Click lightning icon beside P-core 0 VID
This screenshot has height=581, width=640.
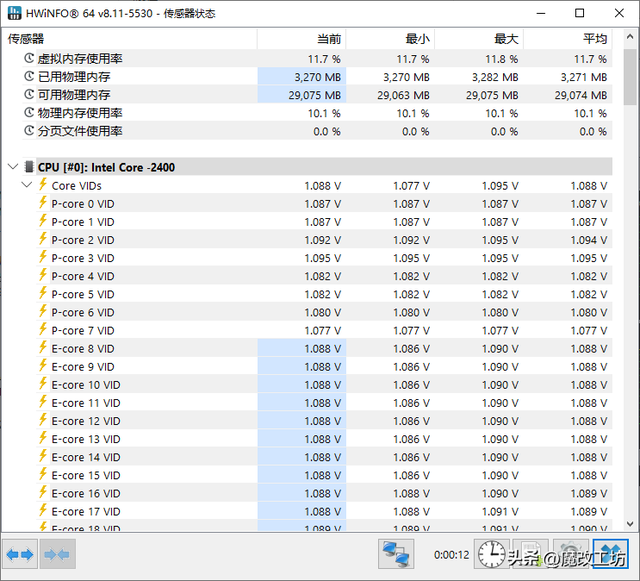pos(43,203)
